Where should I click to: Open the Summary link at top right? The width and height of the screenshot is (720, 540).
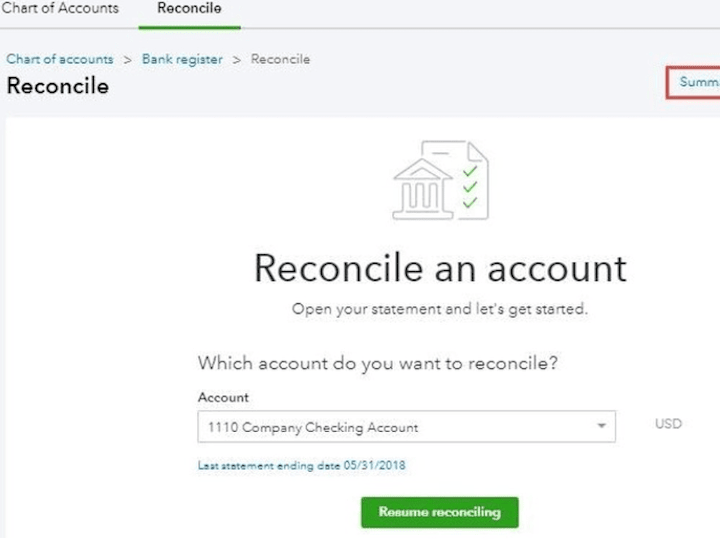[x=699, y=82]
